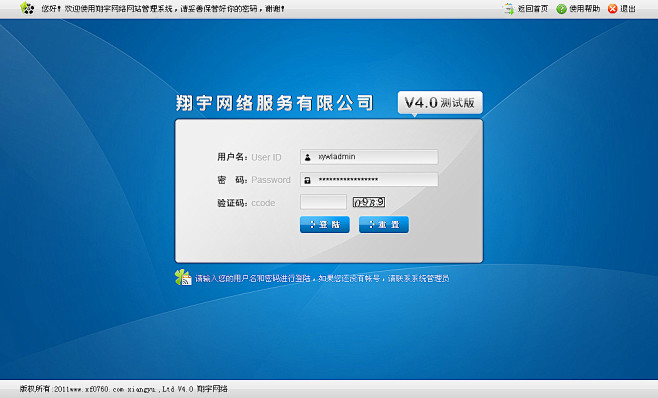This screenshot has height=398, width=658.
Task: Click the return-to-homepage icon in top bar
Action: pyautogui.click(x=509, y=9)
